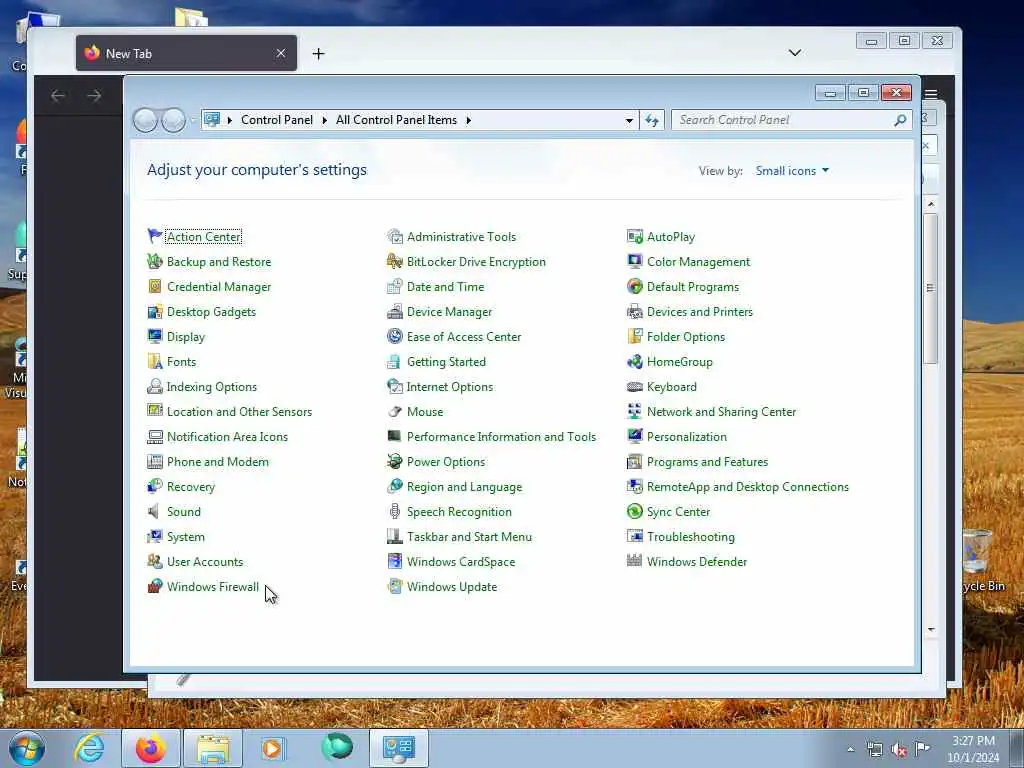
Task: Open the Device Manager icon
Action: pyautogui.click(x=394, y=312)
